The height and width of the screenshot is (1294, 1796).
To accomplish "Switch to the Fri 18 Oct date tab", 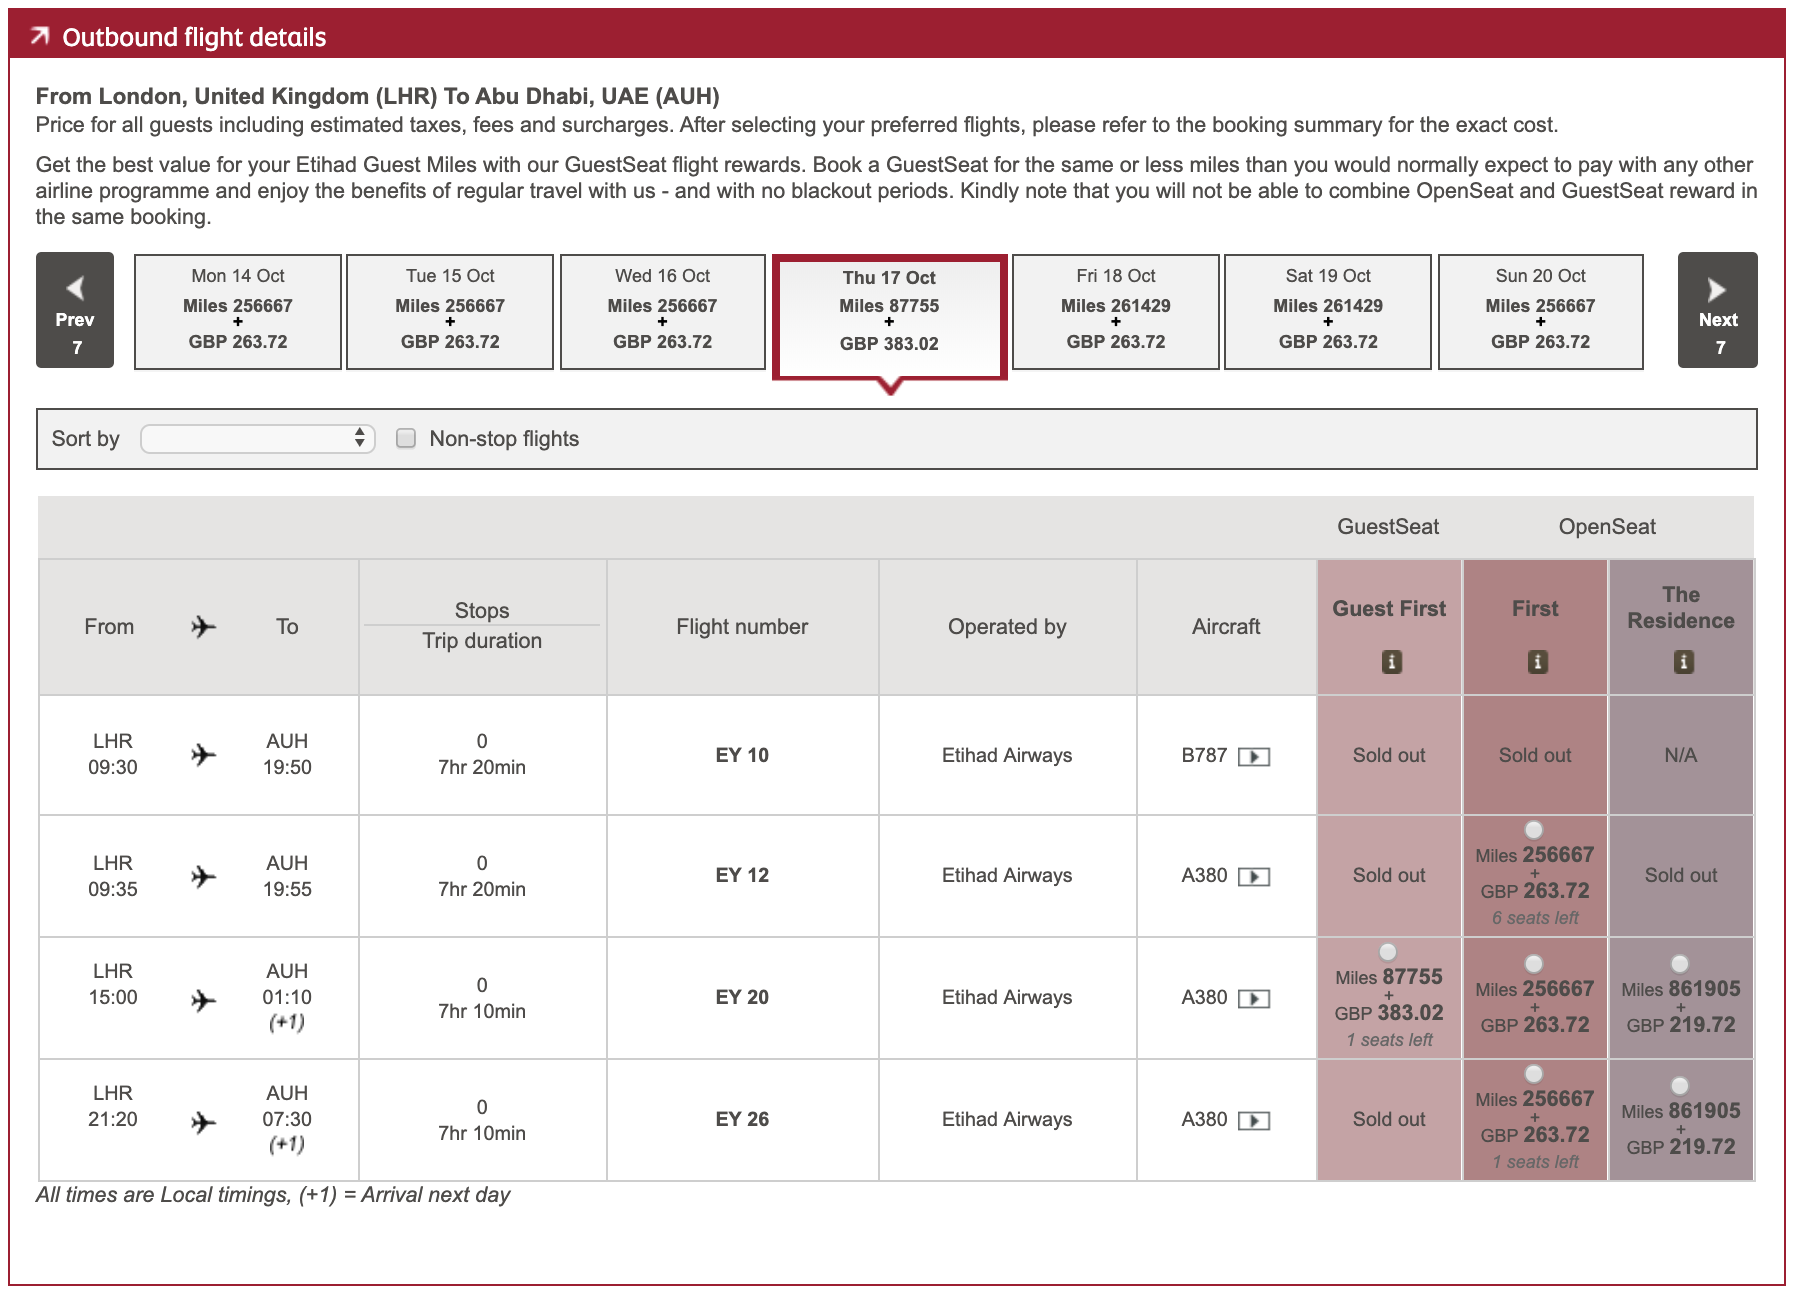I will click(1115, 311).
